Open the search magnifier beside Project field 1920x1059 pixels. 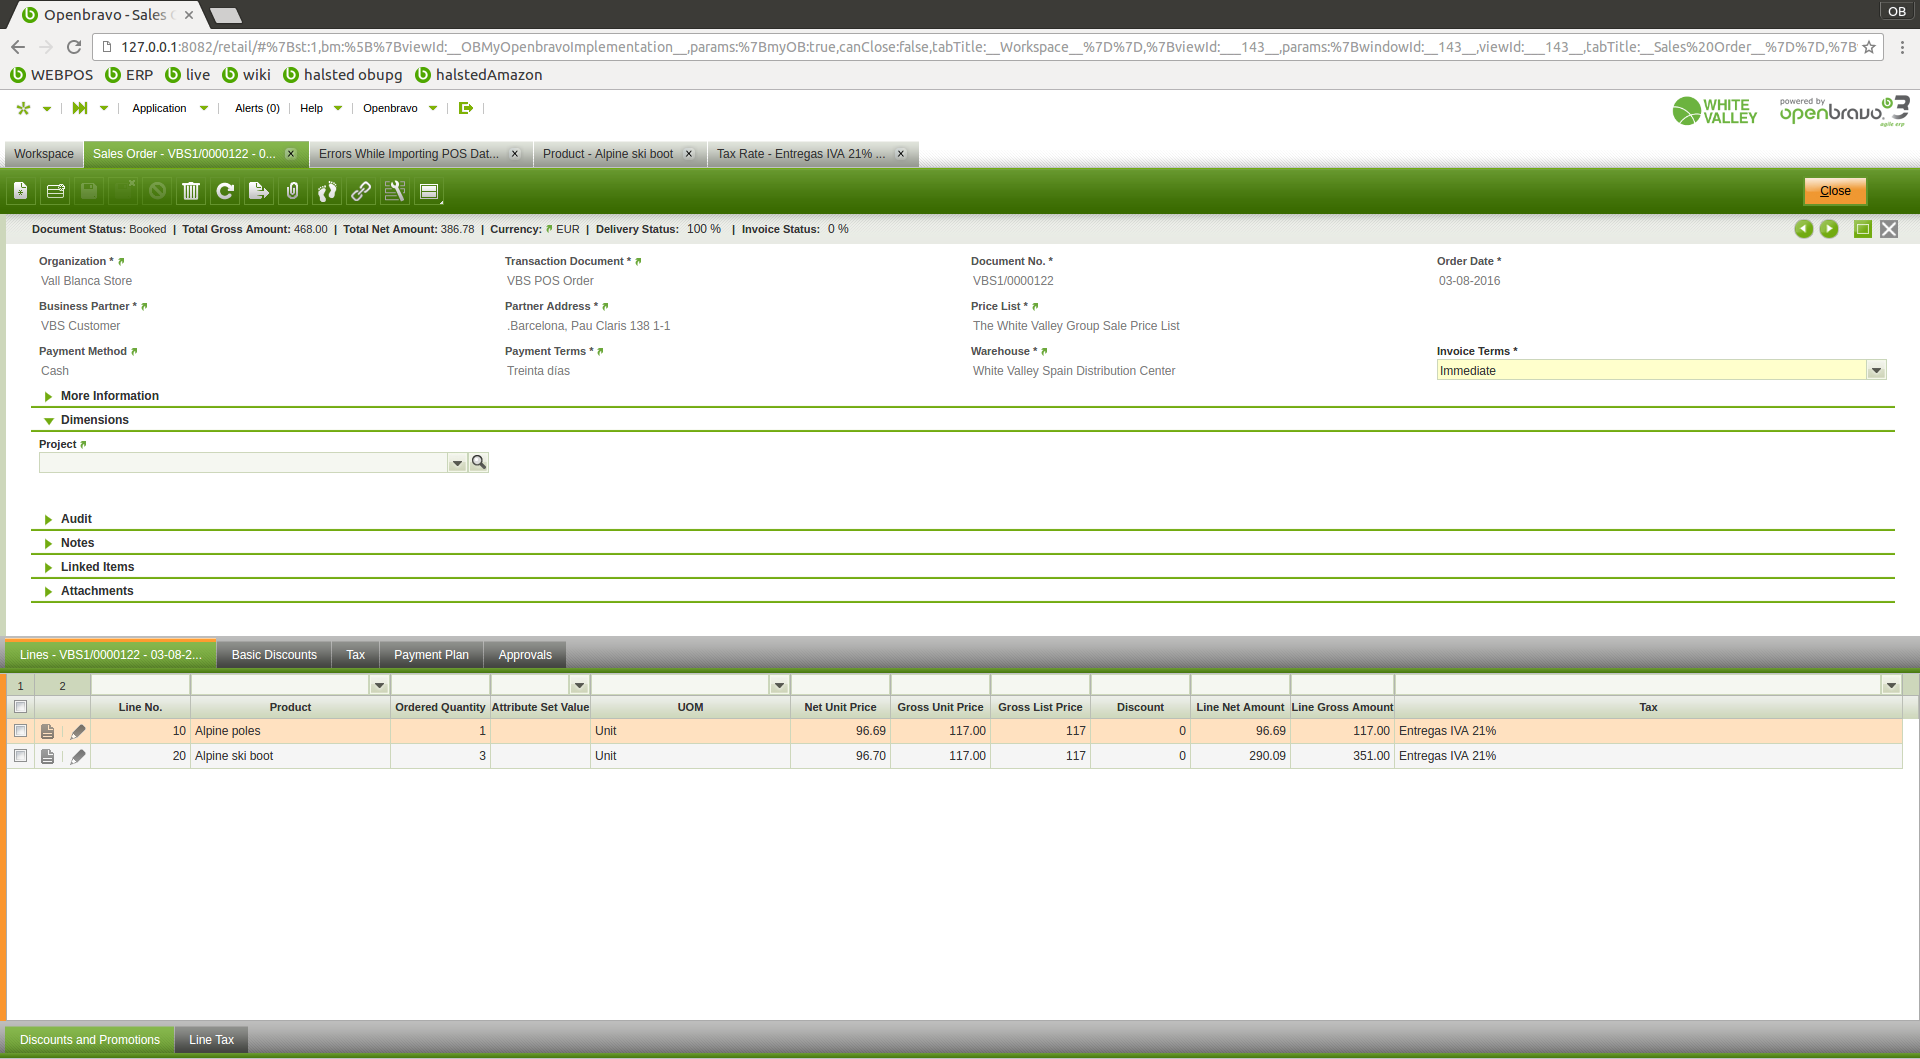[x=479, y=462]
